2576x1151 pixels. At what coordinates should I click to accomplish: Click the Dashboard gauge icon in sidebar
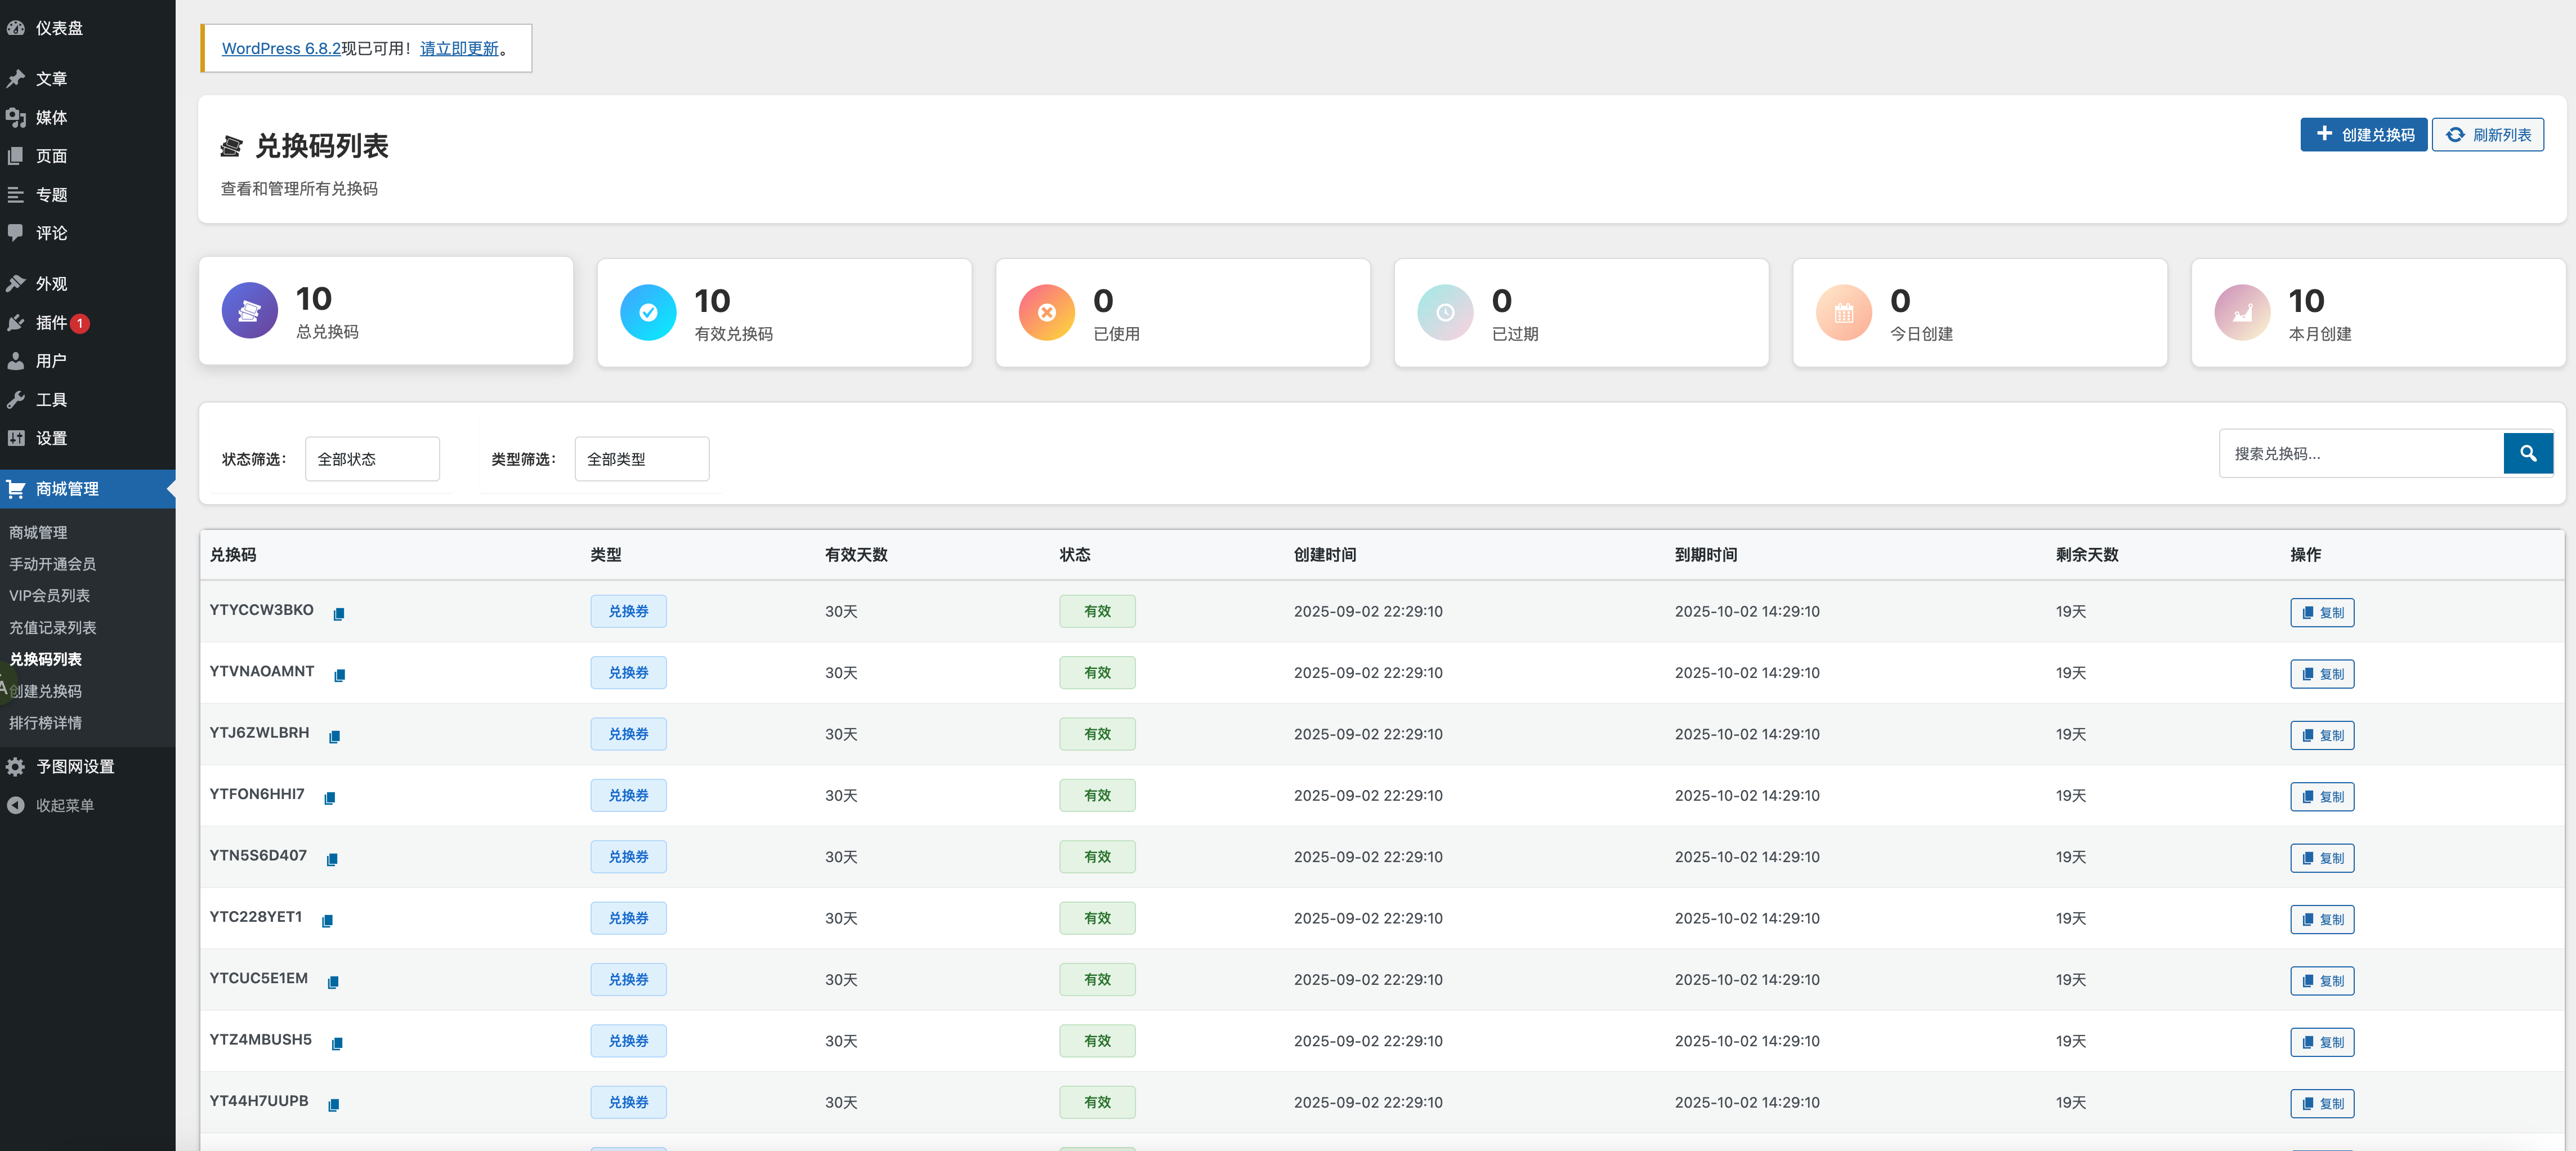[16, 28]
